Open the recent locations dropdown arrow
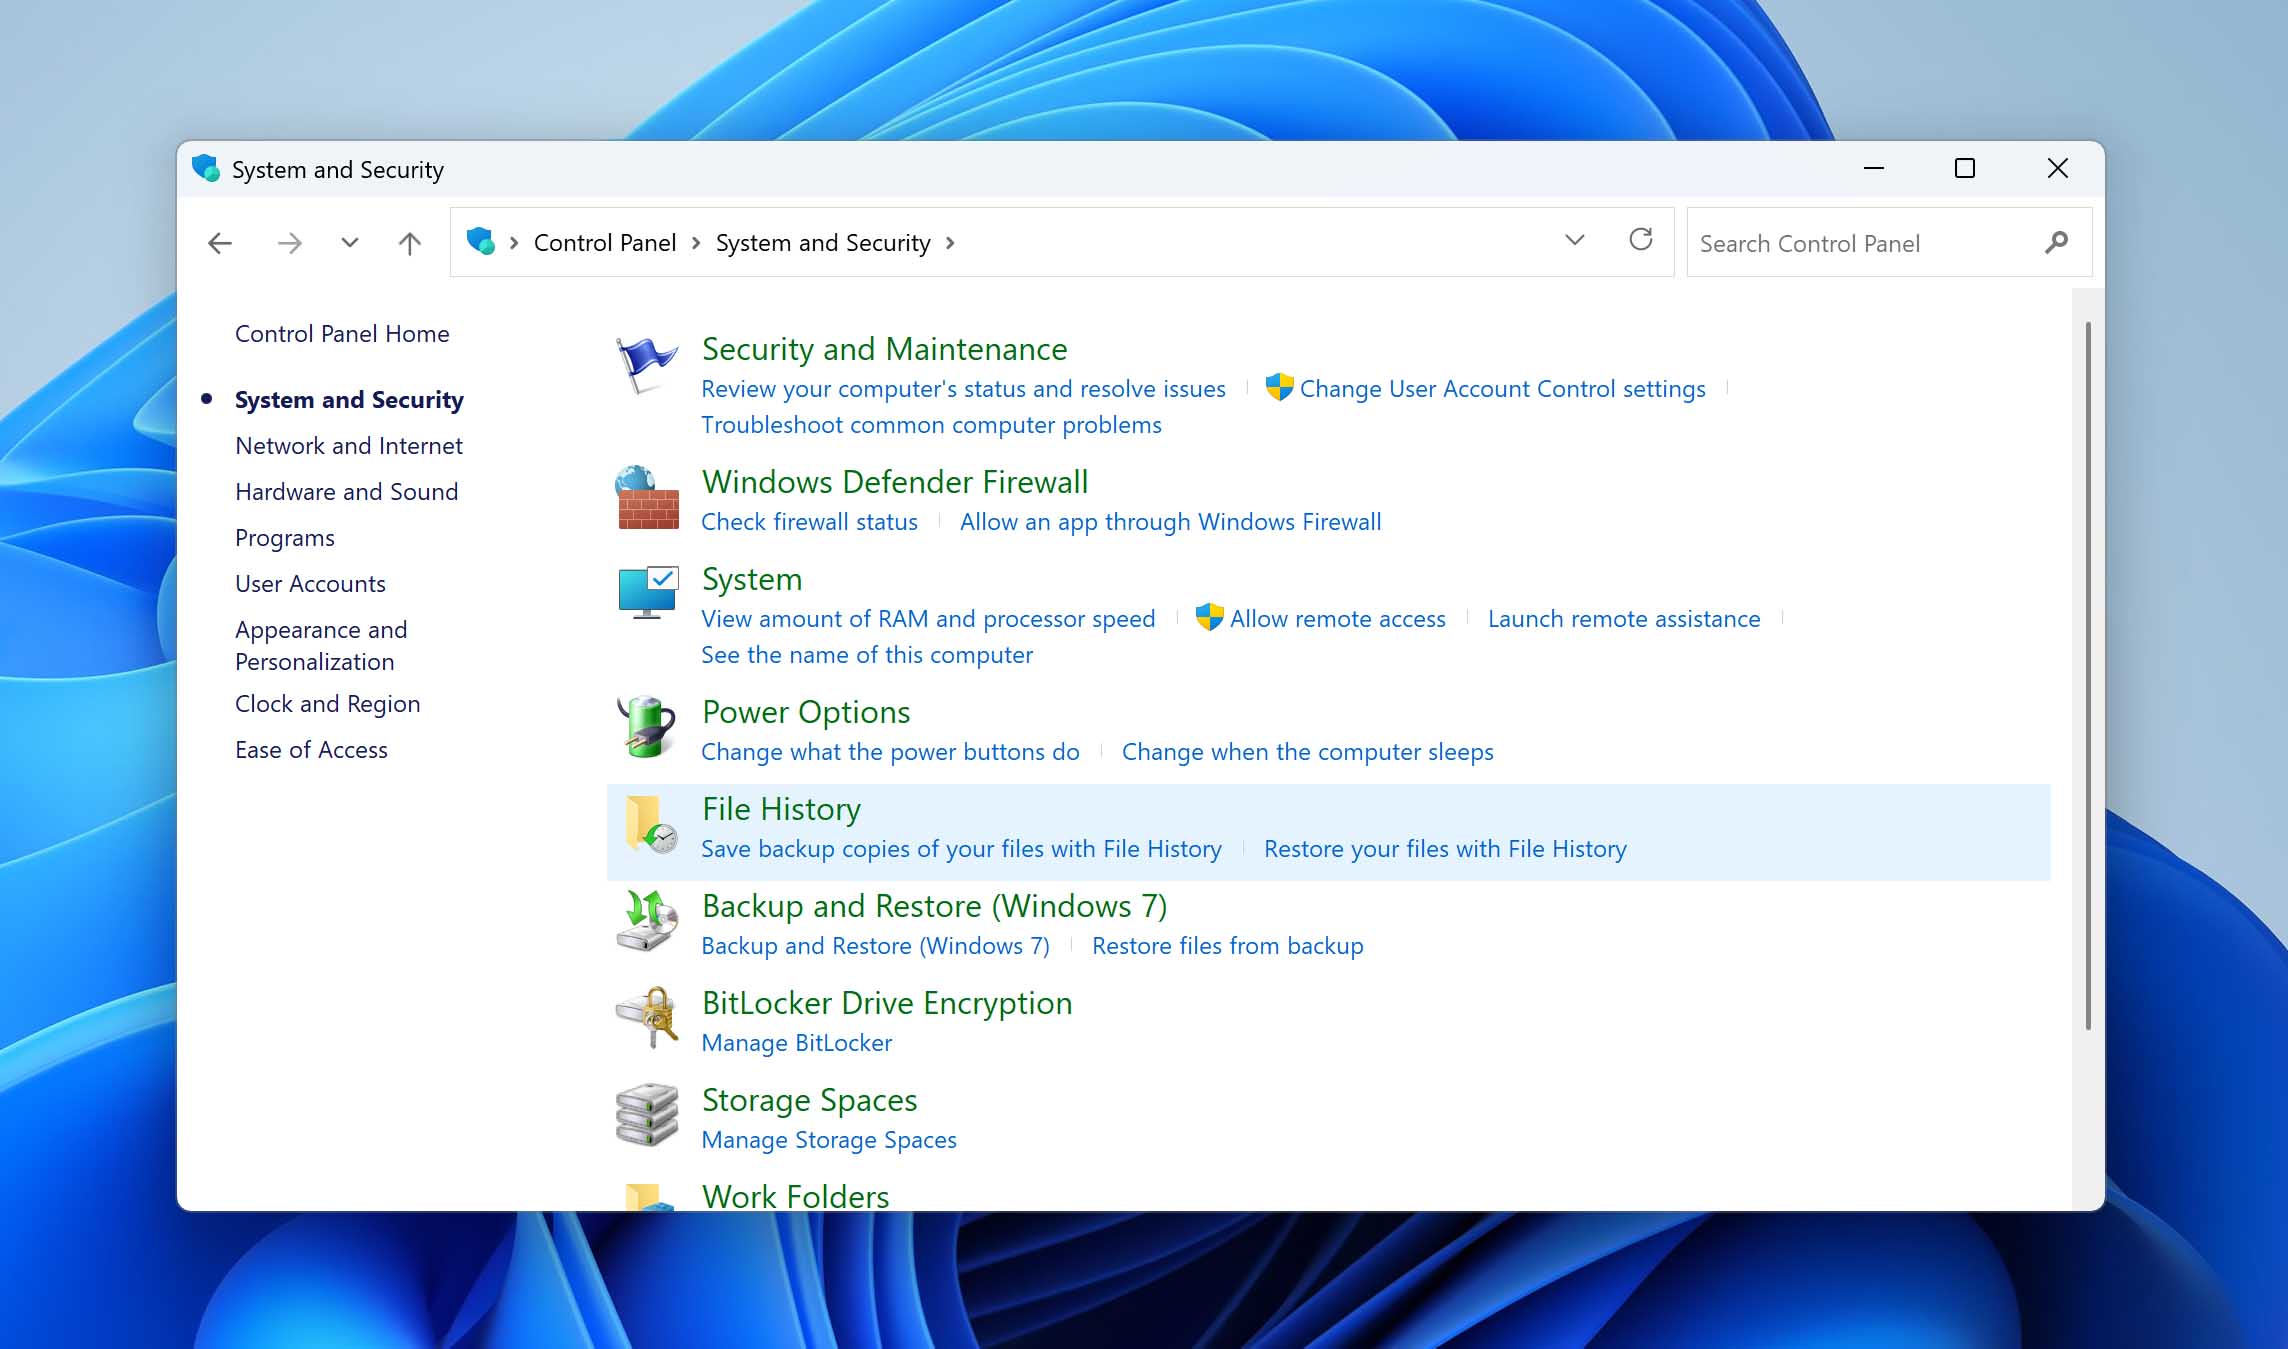 click(348, 242)
